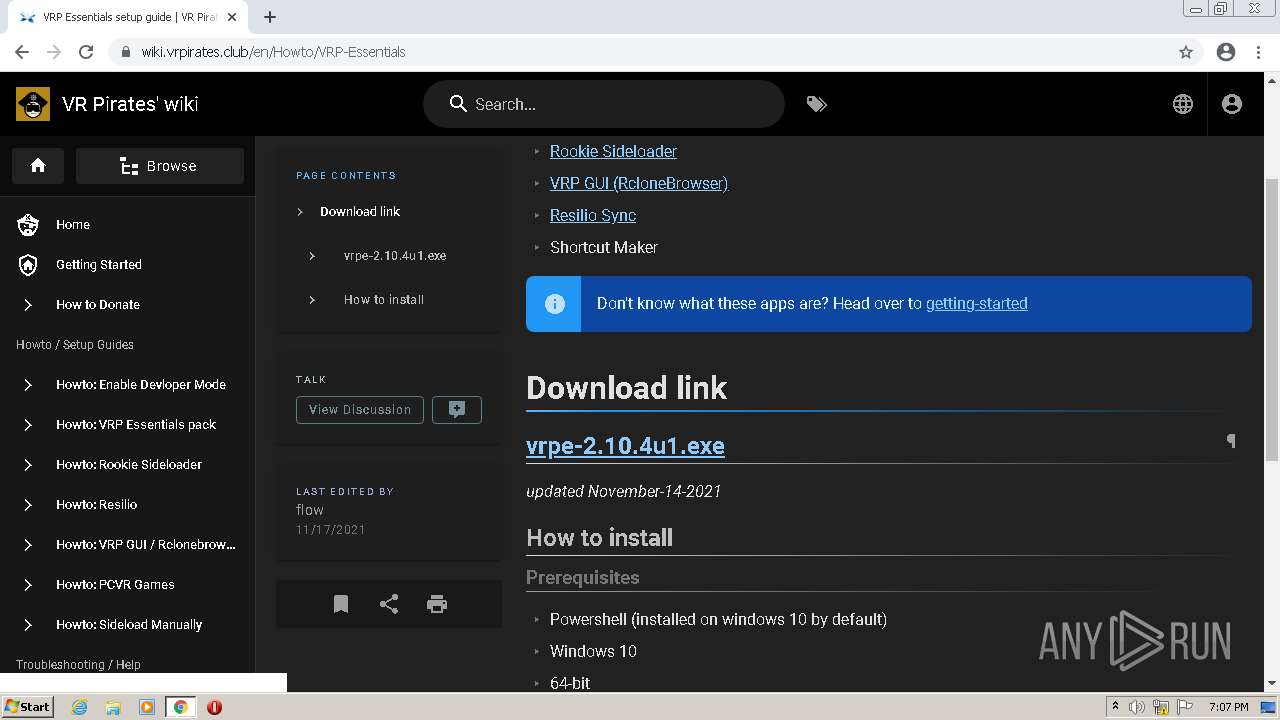View site info via padlock icon
The width and height of the screenshot is (1280, 720).
tap(126, 52)
